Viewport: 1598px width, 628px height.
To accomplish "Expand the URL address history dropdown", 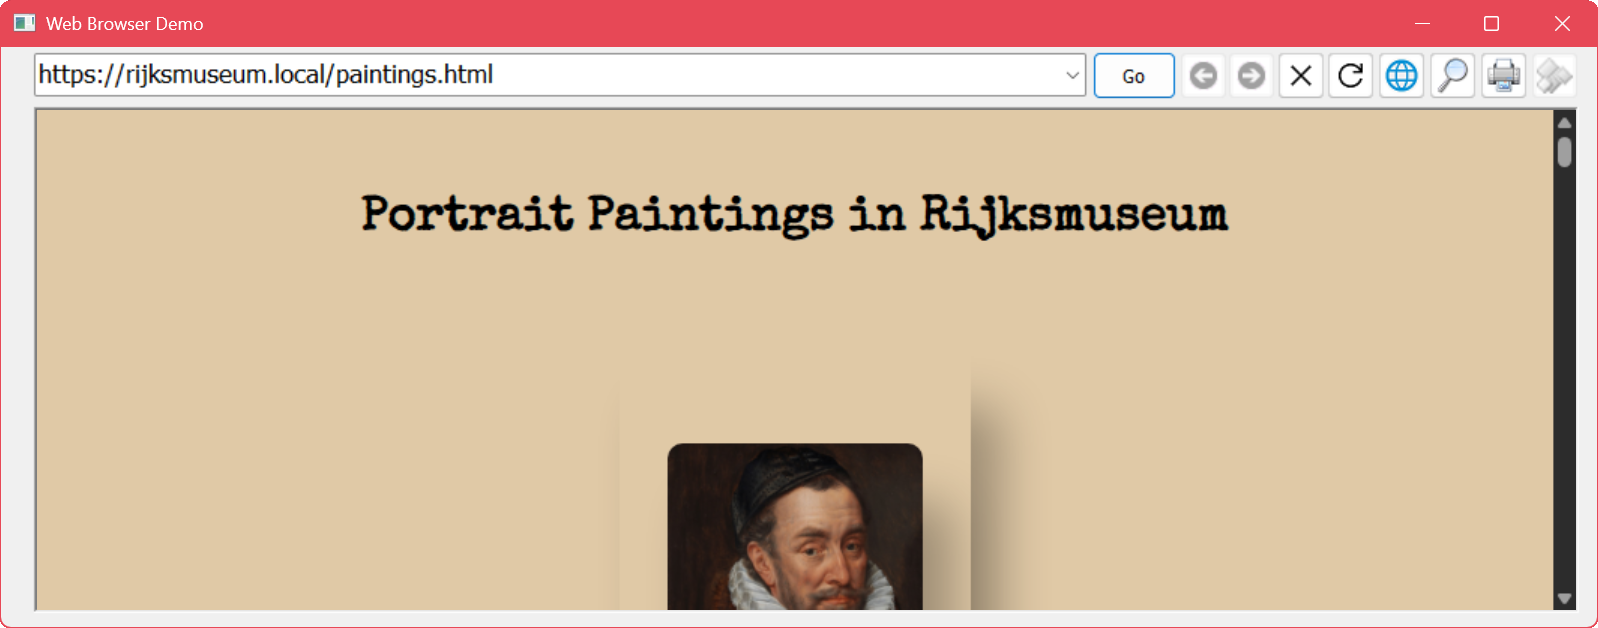I will [x=1072, y=76].
